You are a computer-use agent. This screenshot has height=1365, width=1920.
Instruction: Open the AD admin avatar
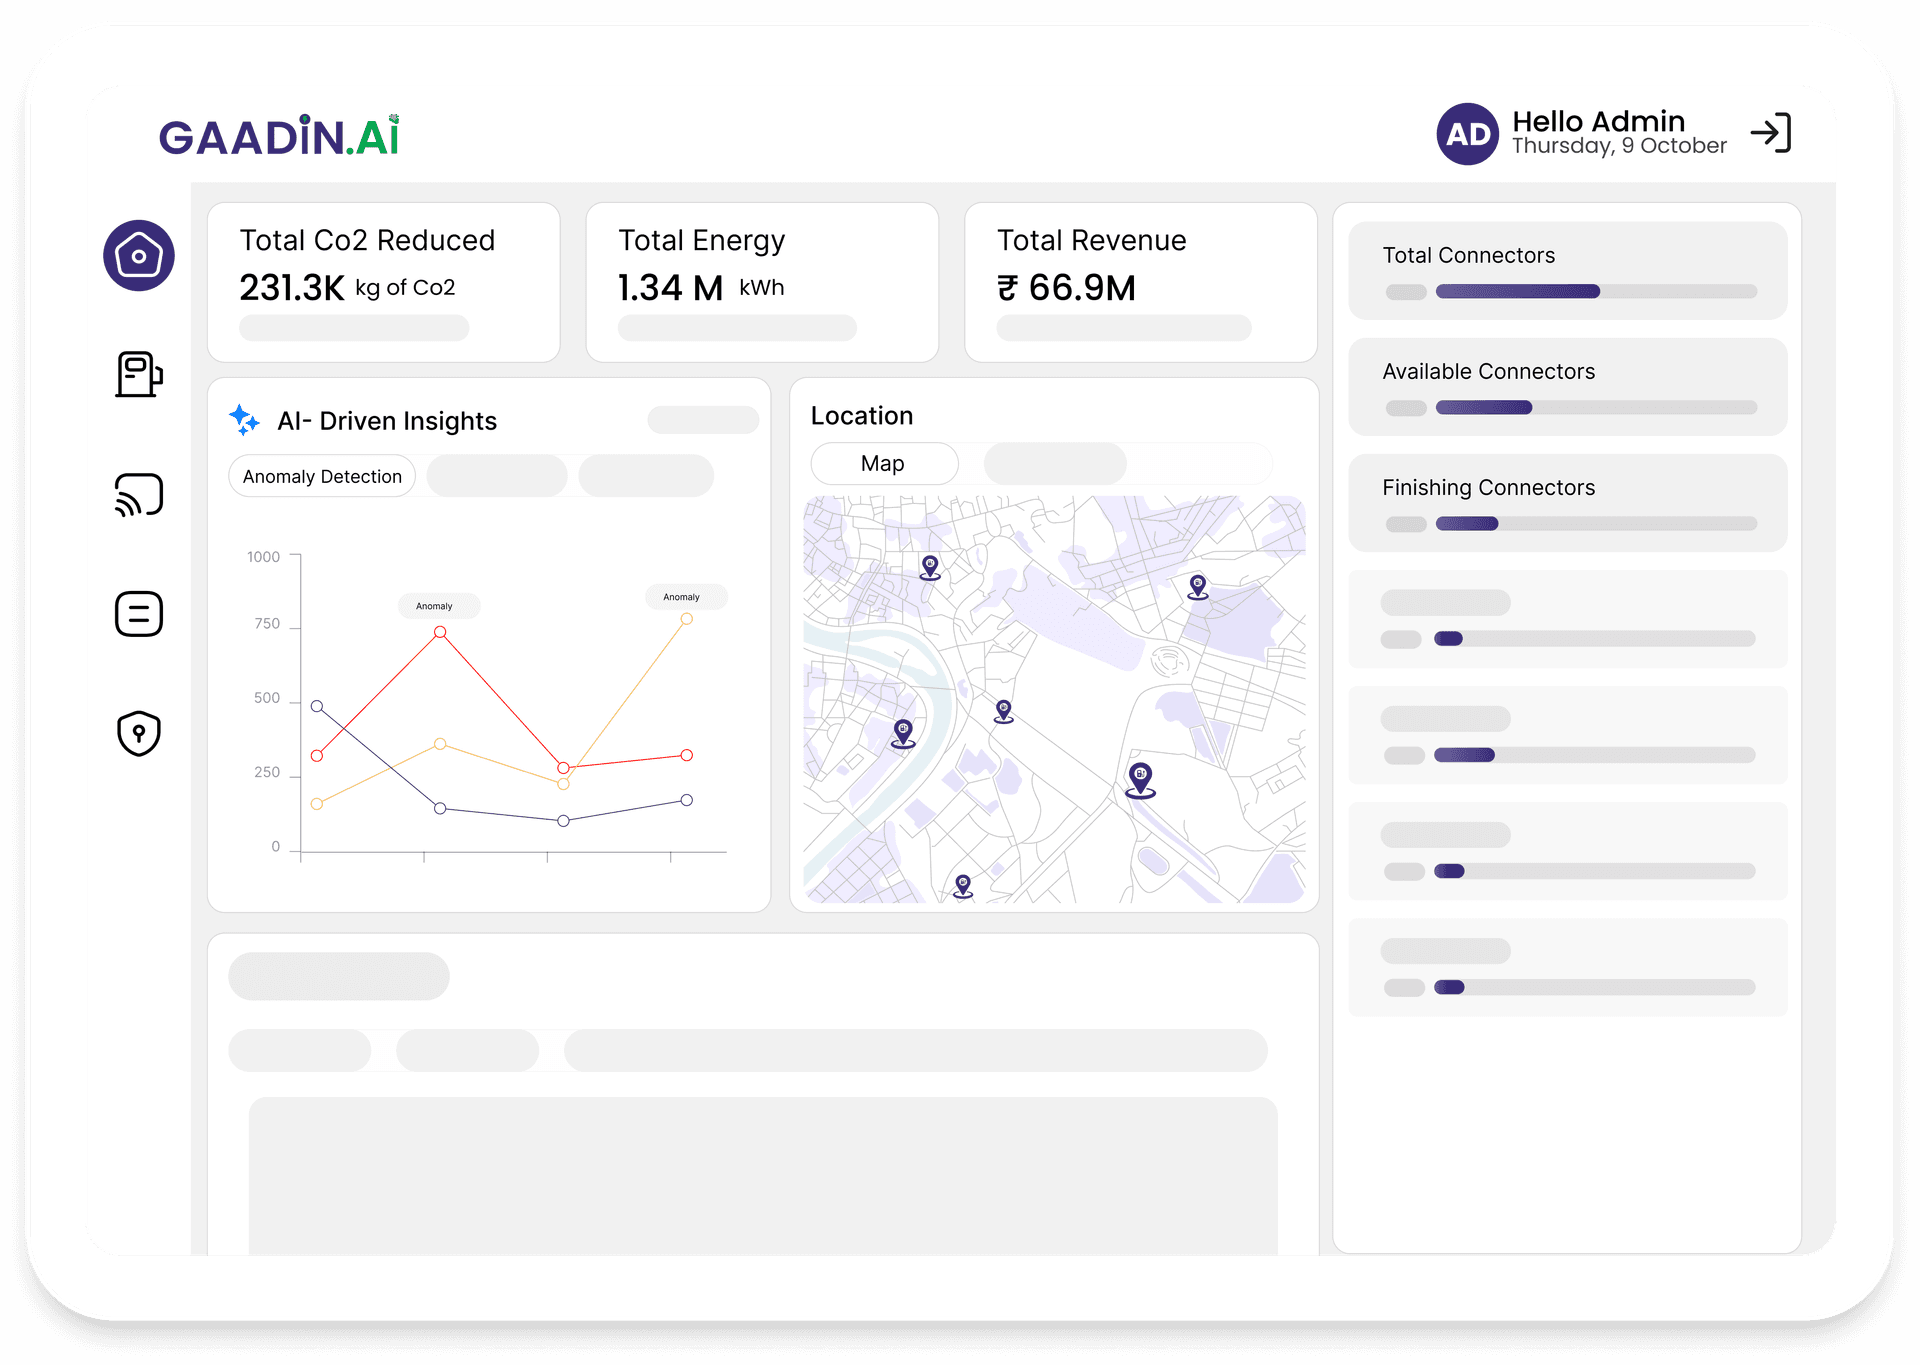[1466, 133]
